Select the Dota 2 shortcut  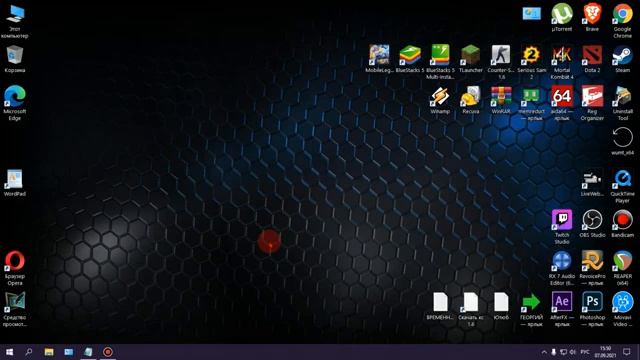(592, 59)
